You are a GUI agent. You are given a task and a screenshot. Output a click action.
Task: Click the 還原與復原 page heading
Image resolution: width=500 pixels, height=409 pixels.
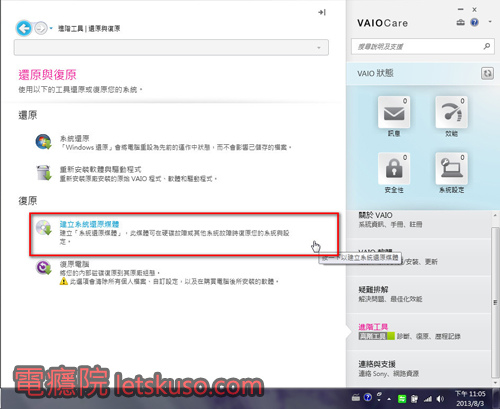click(47, 75)
